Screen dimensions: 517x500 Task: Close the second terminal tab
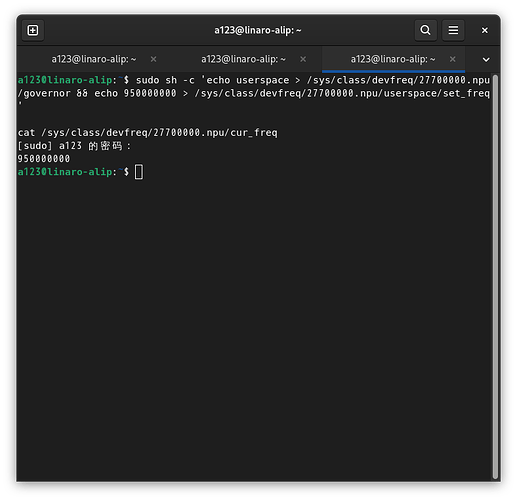coord(303,59)
